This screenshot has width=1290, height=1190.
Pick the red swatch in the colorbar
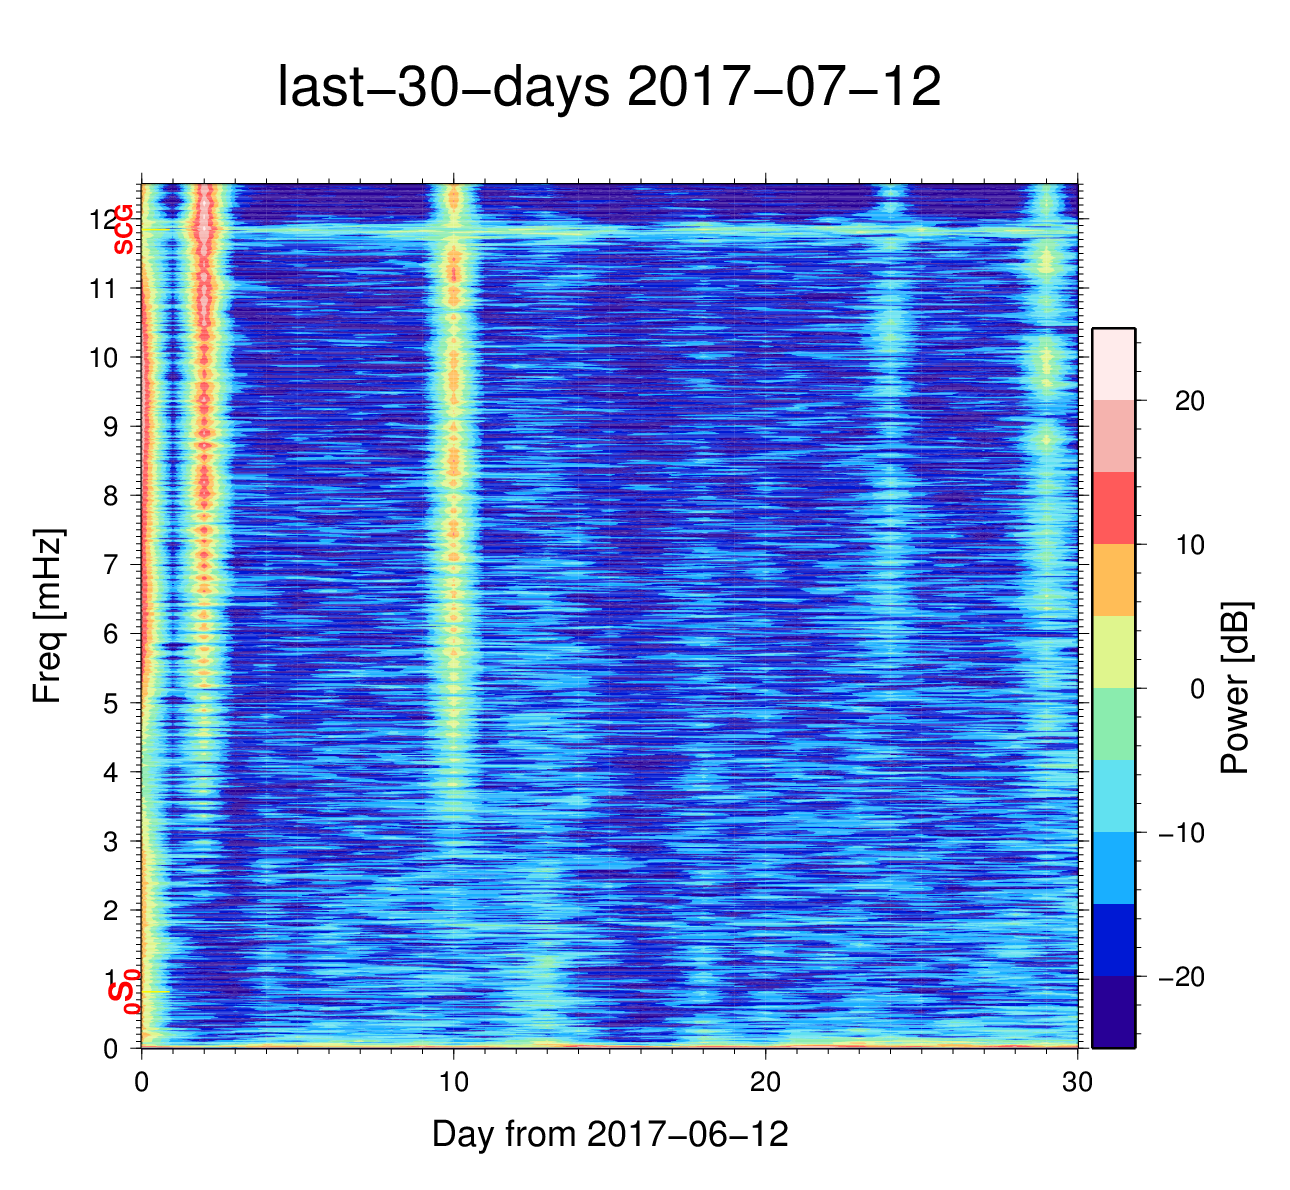pyautogui.click(x=1113, y=508)
